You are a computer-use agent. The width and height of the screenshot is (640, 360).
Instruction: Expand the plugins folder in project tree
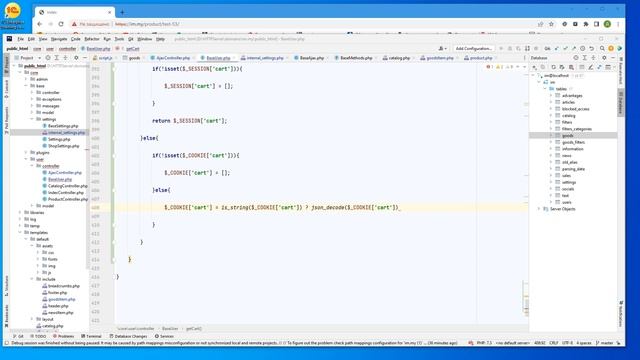(26, 153)
